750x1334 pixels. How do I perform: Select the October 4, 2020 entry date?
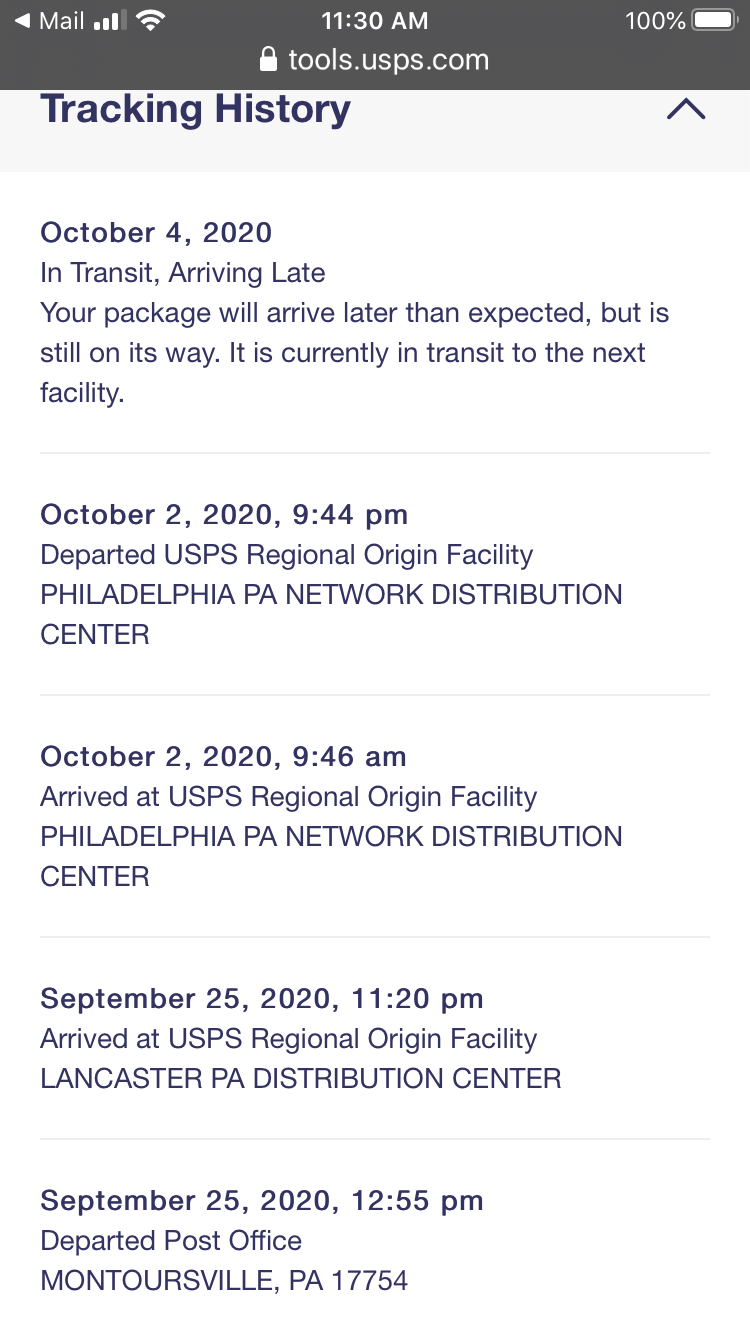[156, 233]
